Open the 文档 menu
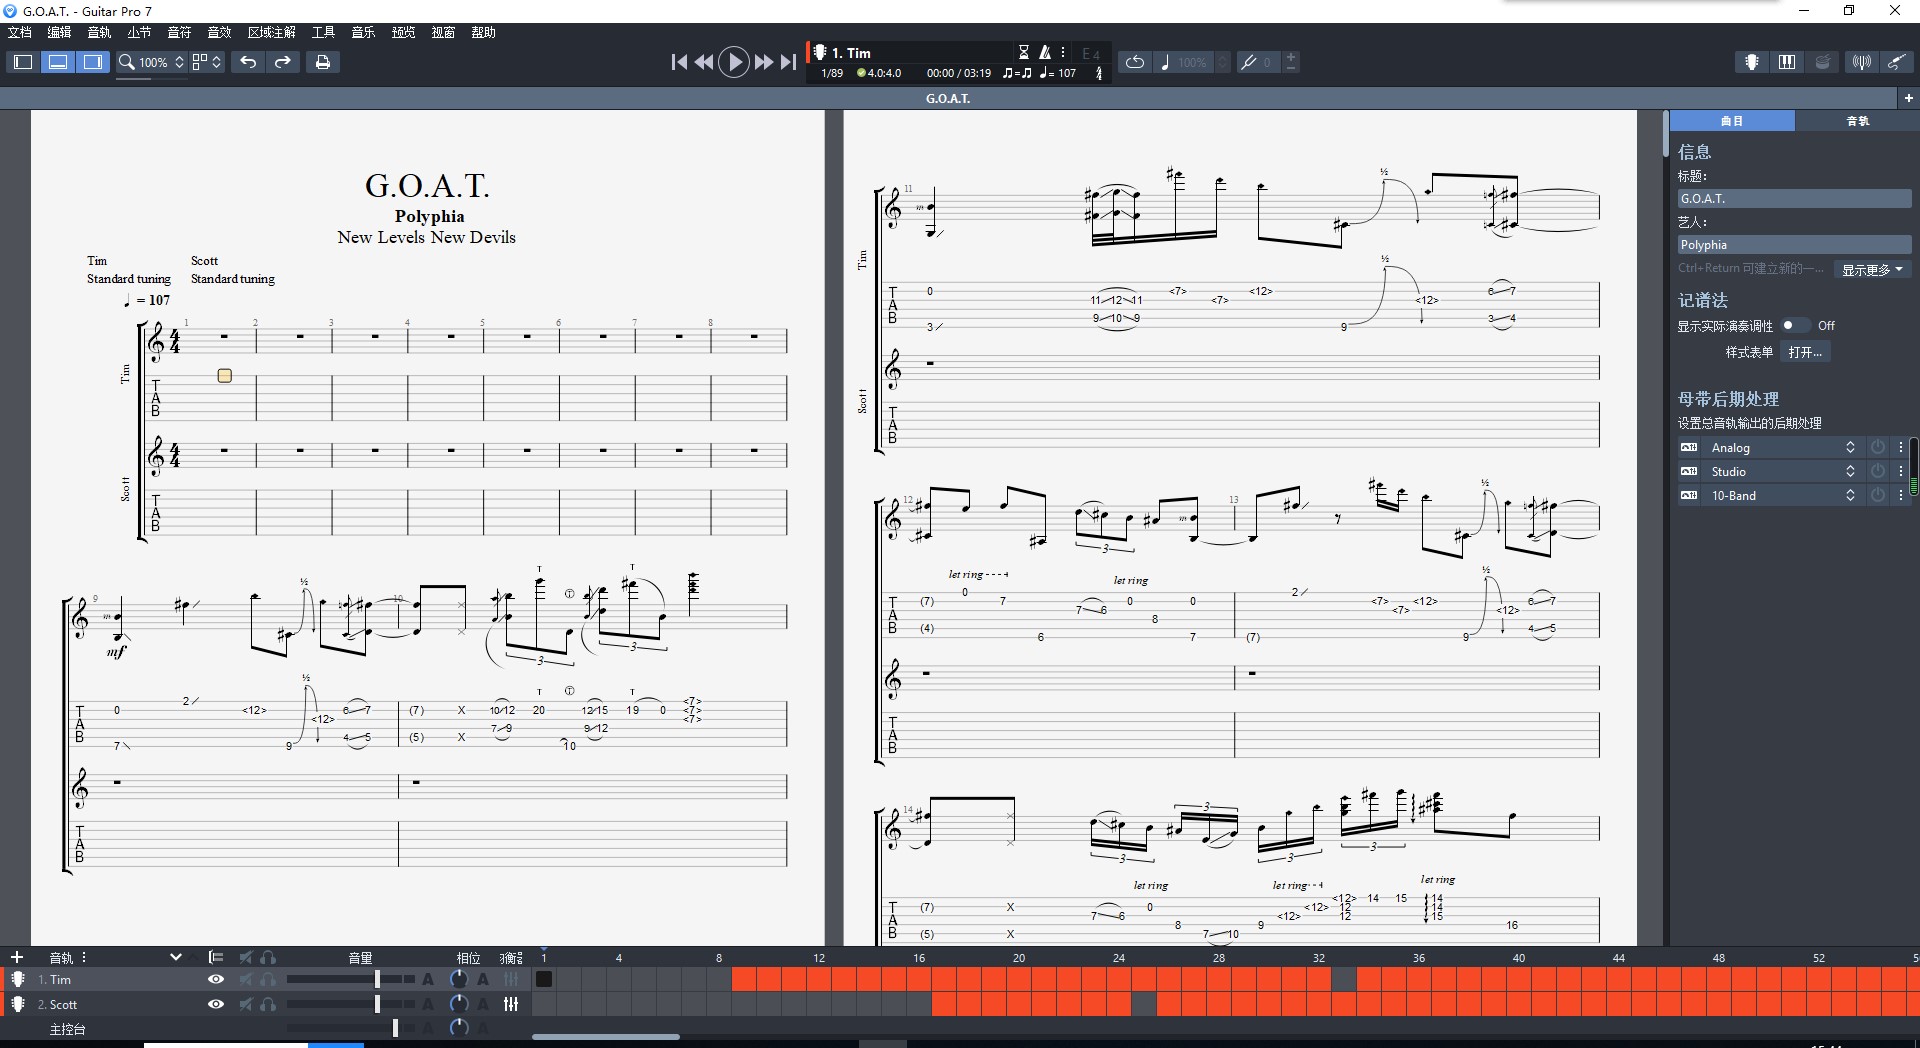The height and width of the screenshot is (1048, 1920). coord(19,32)
